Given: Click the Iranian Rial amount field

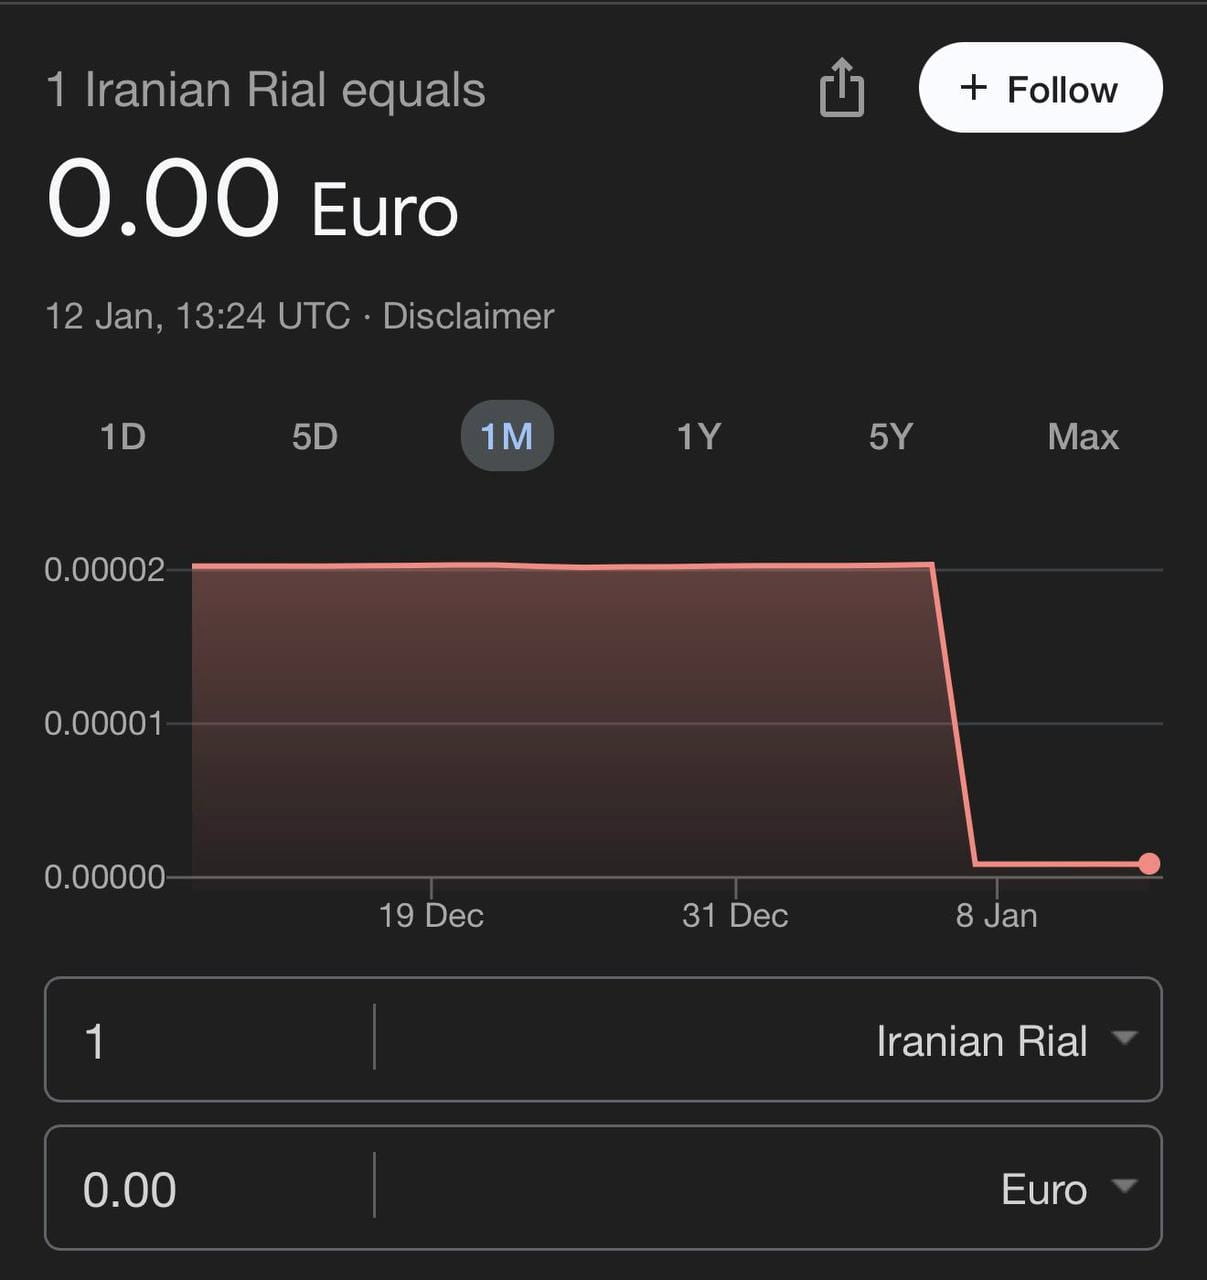Looking at the screenshot, I should pos(209,1040).
